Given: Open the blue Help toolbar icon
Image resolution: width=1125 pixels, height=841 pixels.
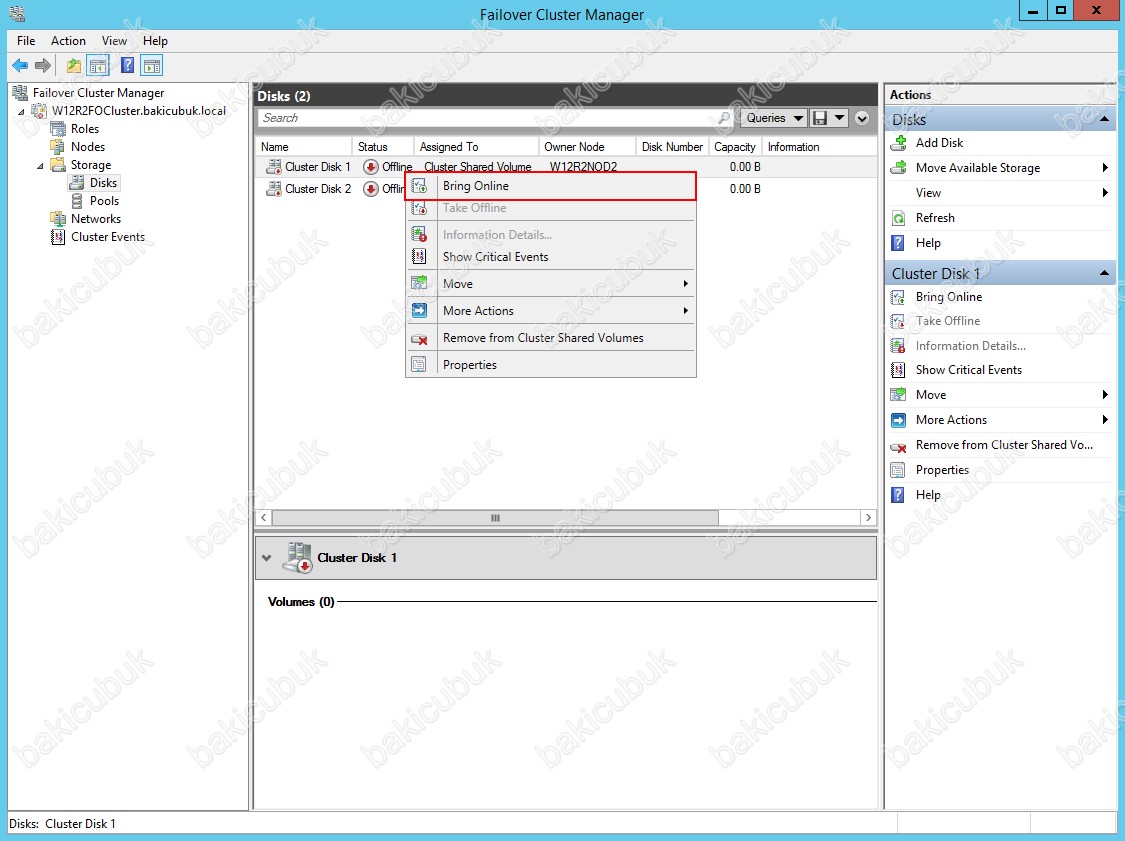Looking at the screenshot, I should point(127,66).
